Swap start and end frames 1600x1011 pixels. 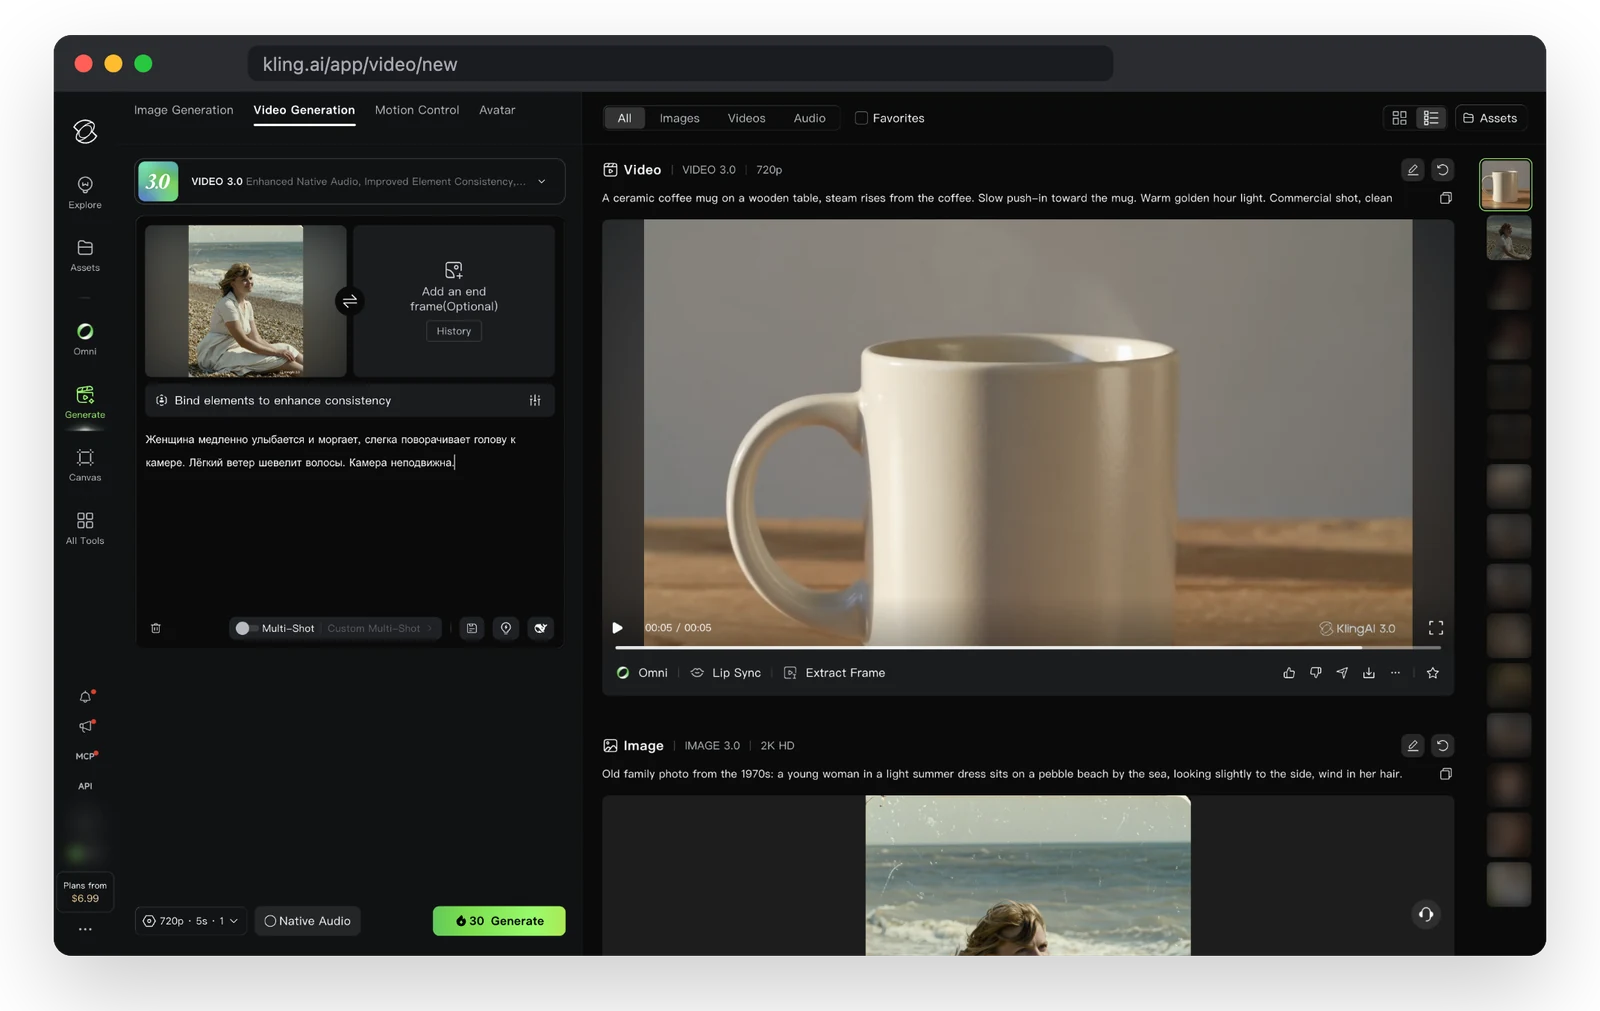(x=350, y=301)
